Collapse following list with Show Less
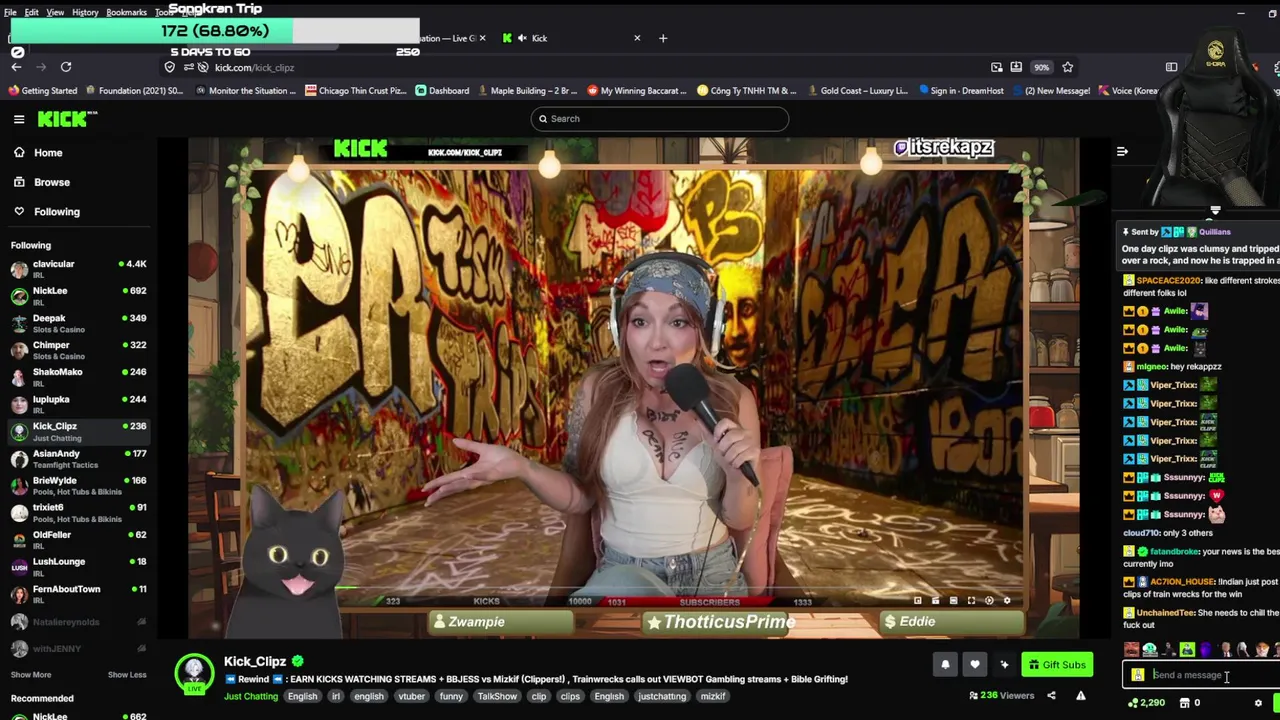1280x720 pixels. pyautogui.click(x=127, y=675)
